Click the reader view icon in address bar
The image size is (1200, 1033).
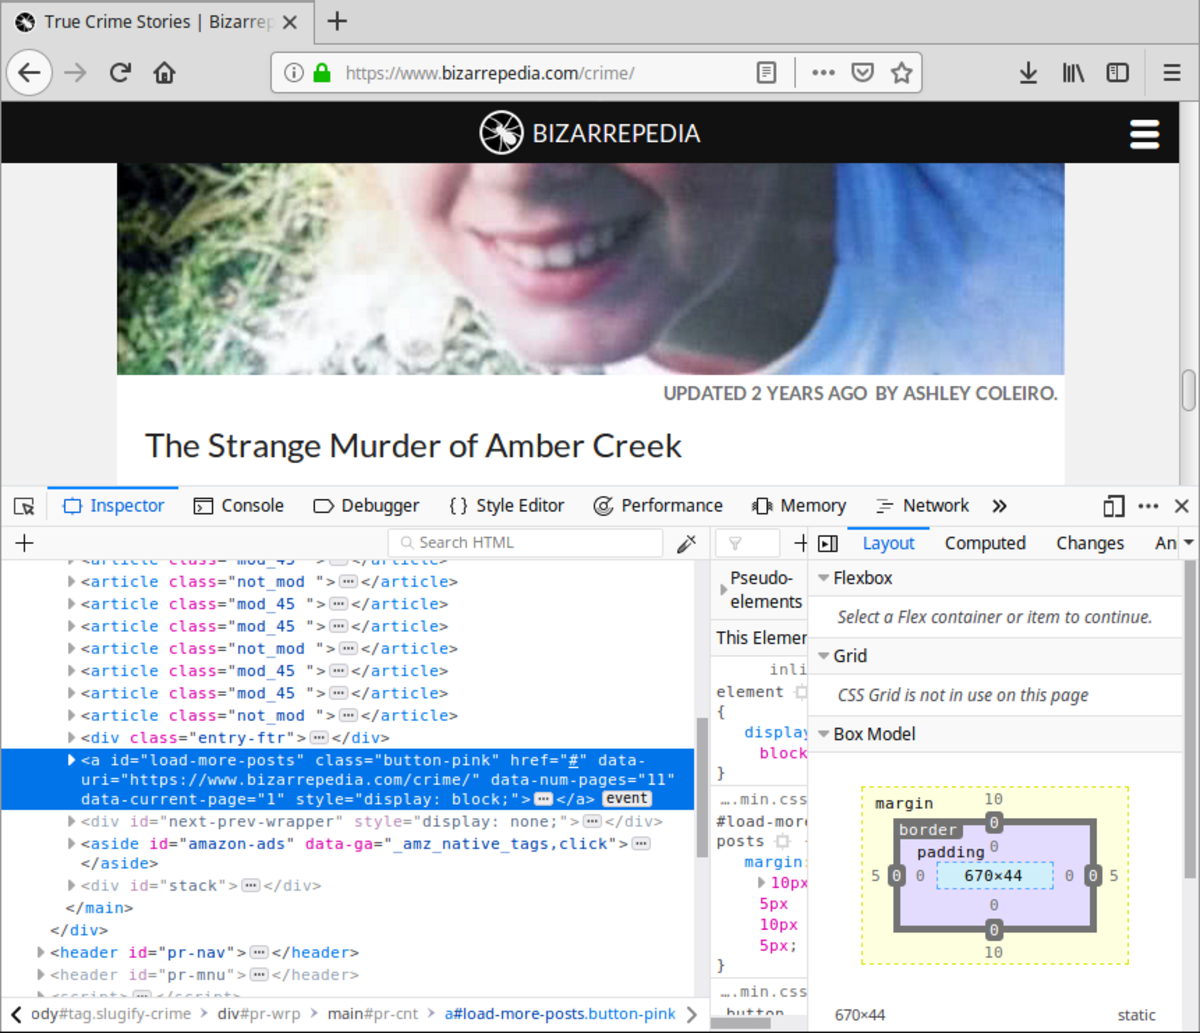click(765, 73)
